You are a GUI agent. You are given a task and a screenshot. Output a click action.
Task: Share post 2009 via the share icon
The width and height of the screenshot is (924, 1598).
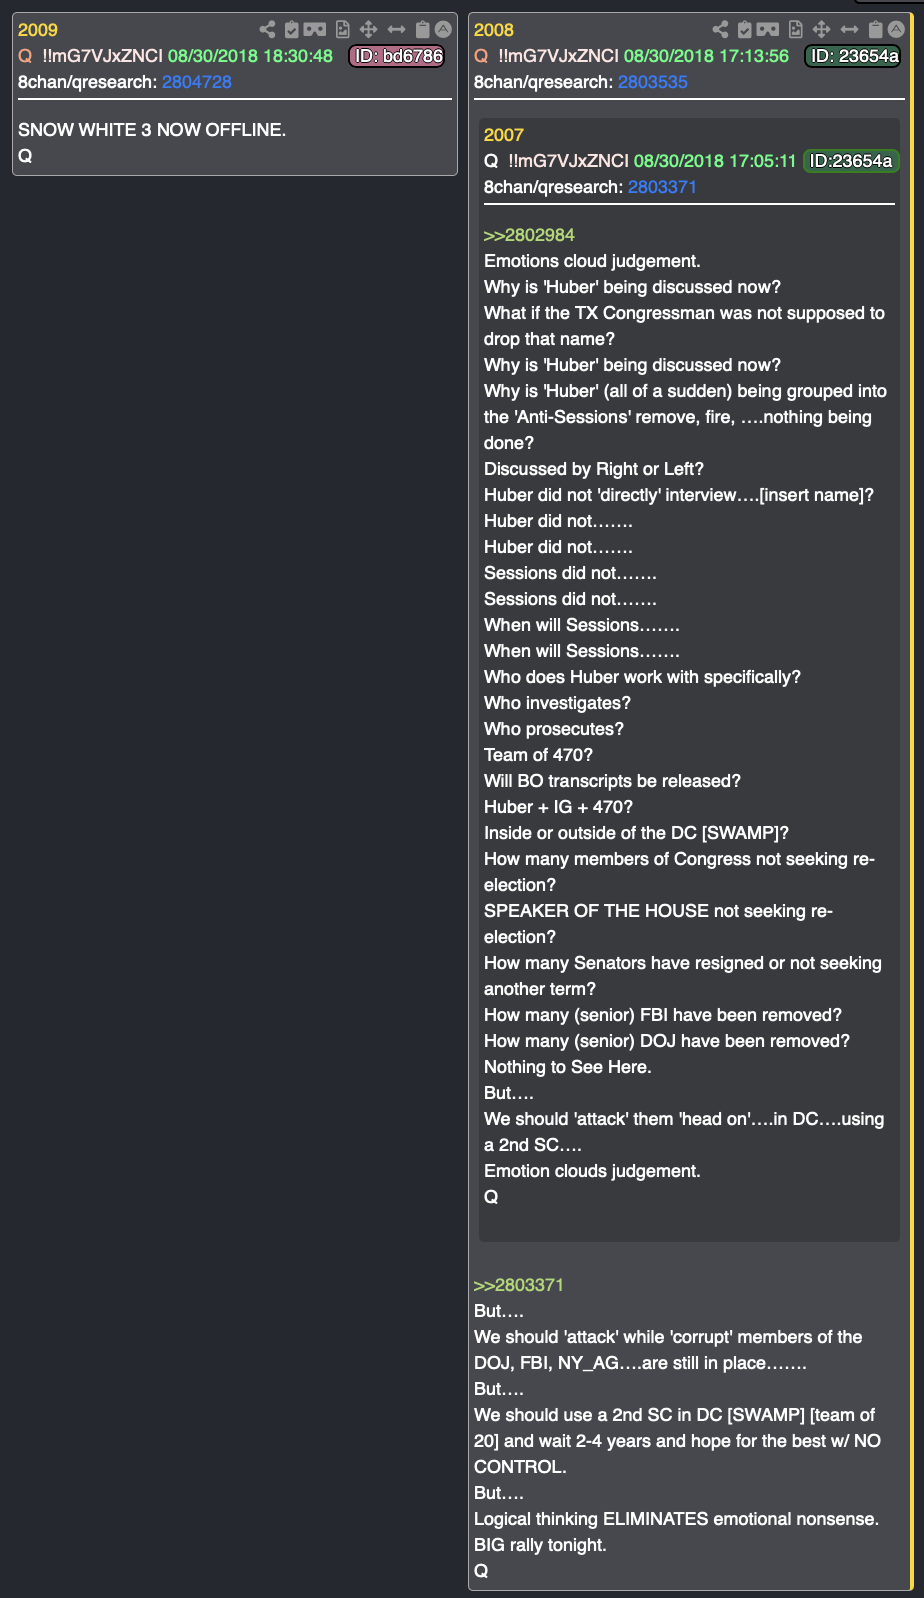tap(267, 30)
